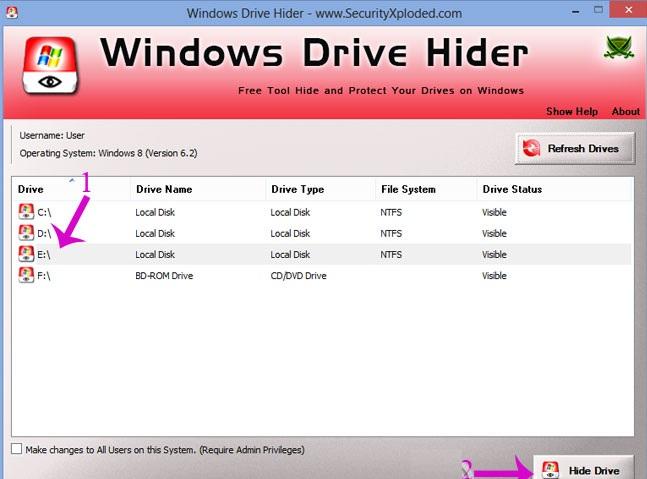This screenshot has width=647, height=479.
Task: Click Local Disk name in D:\ row
Action: pos(155,234)
